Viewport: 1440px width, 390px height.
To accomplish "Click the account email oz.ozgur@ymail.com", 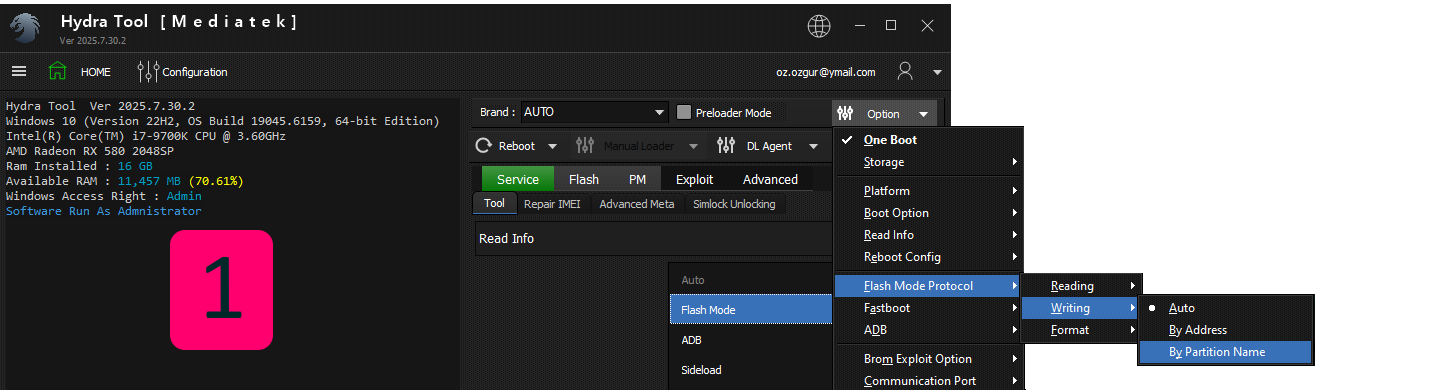I will [826, 72].
